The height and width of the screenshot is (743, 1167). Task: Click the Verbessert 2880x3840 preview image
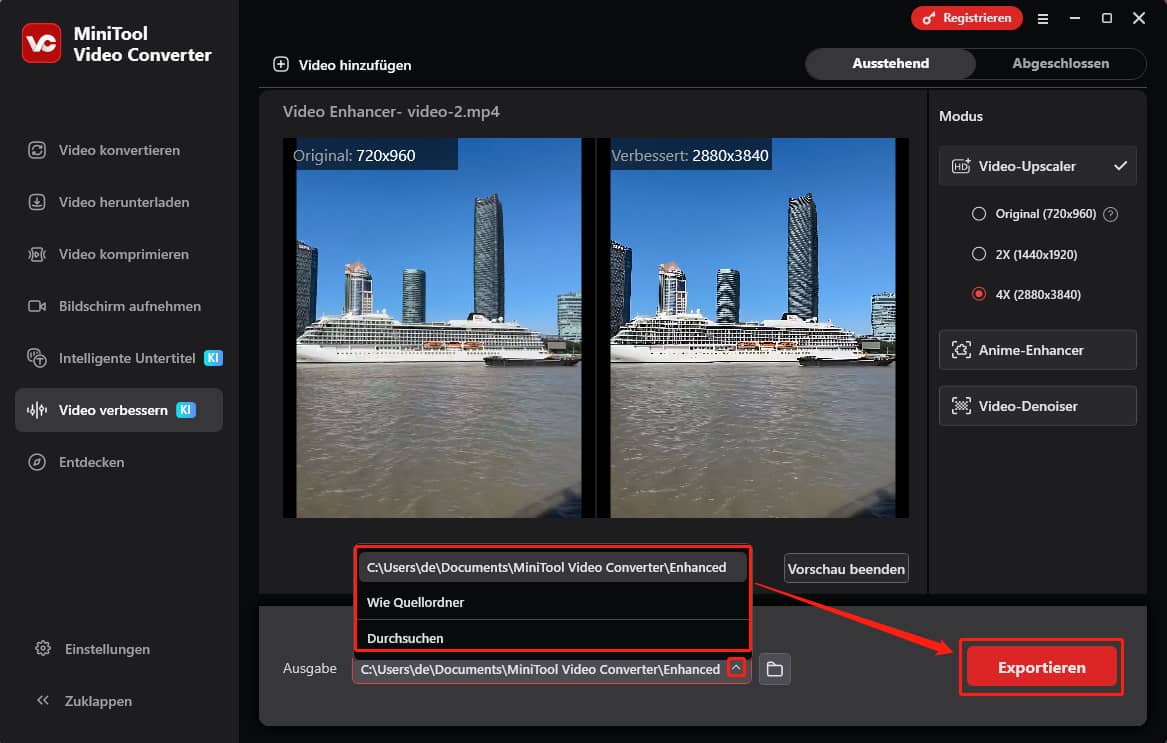752,328
